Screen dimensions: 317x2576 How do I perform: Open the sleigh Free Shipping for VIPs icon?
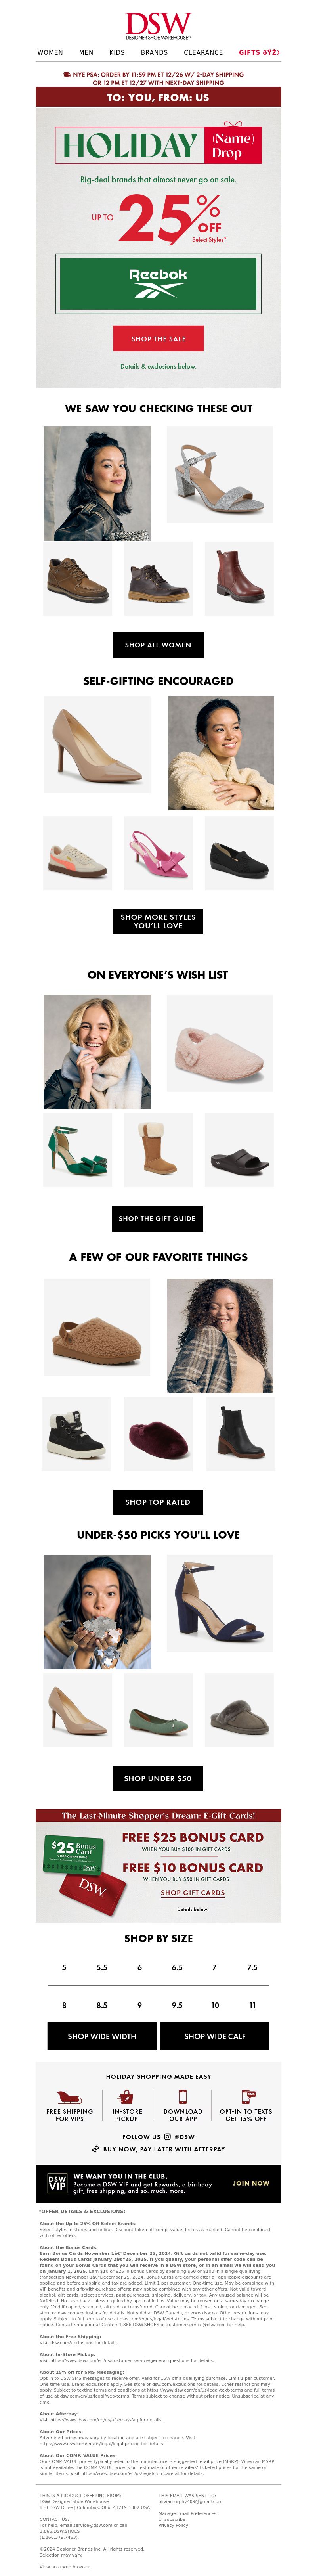(x=69, y=2097)
